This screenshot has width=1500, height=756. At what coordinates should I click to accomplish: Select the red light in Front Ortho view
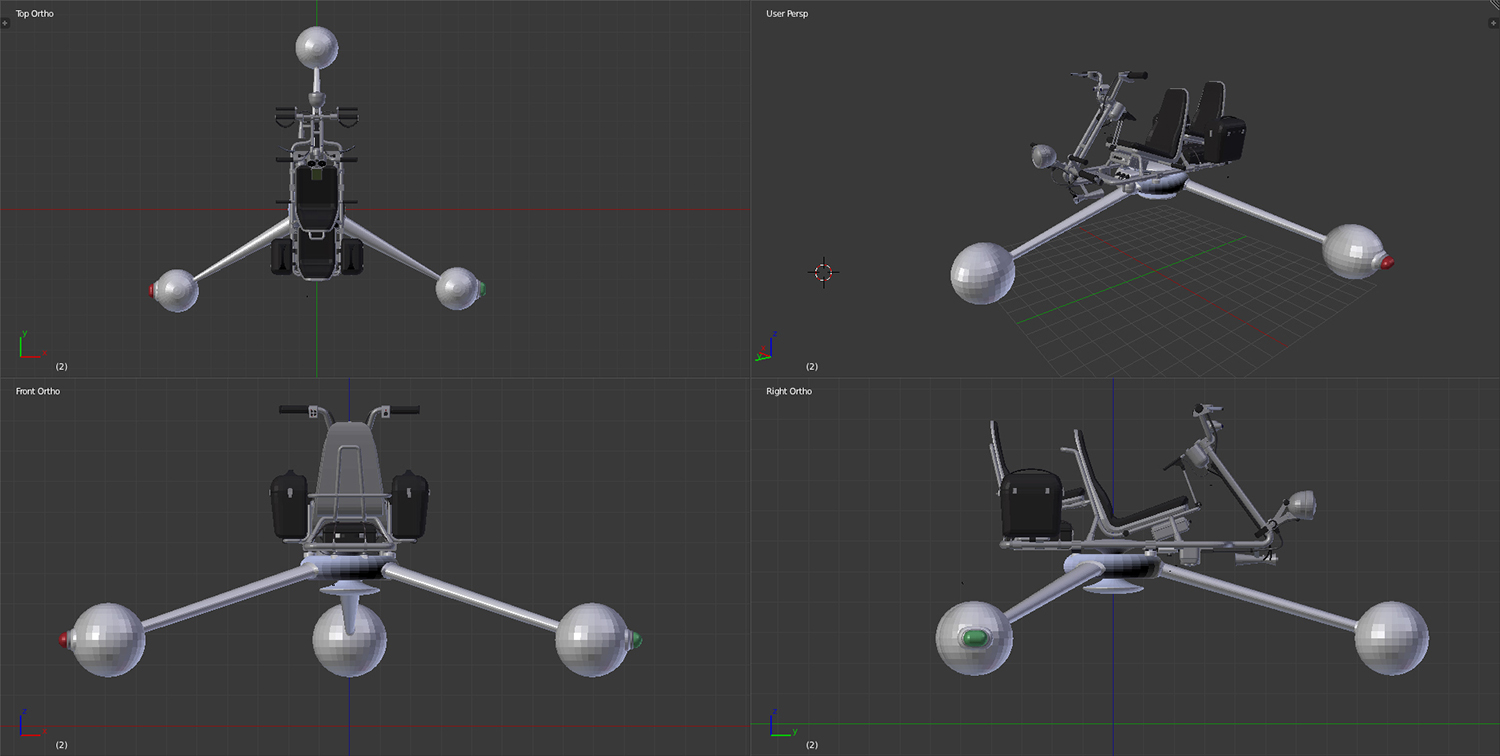(x=65, y=638)
